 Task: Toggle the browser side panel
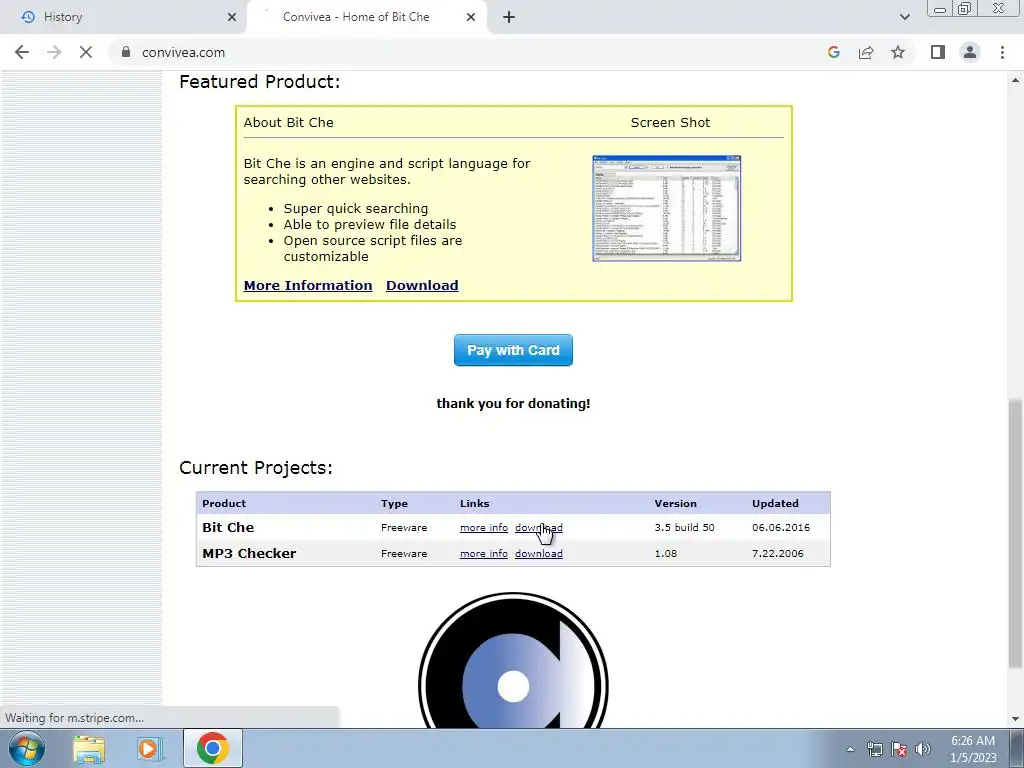(x=938, y=52)
